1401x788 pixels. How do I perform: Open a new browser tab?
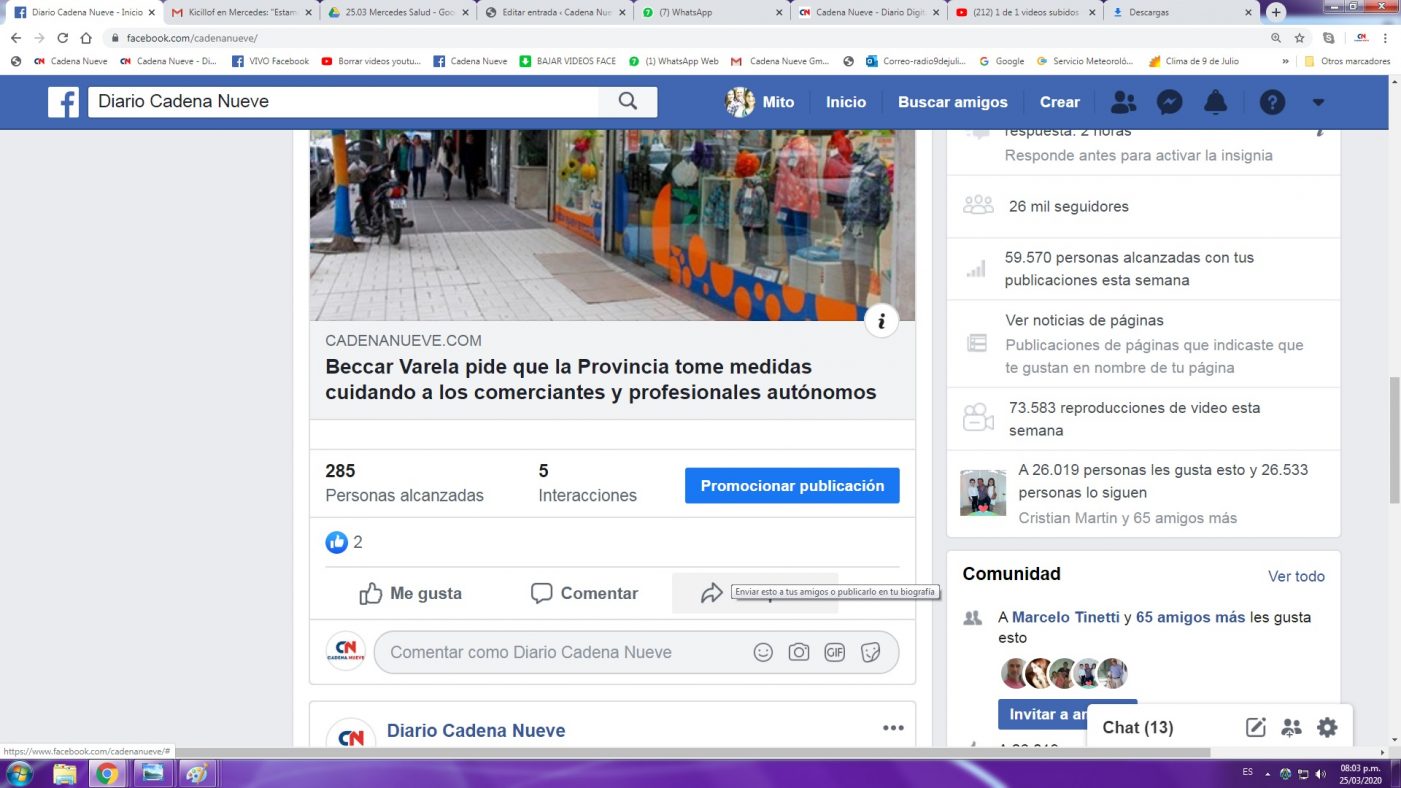tap(1276, 12)
